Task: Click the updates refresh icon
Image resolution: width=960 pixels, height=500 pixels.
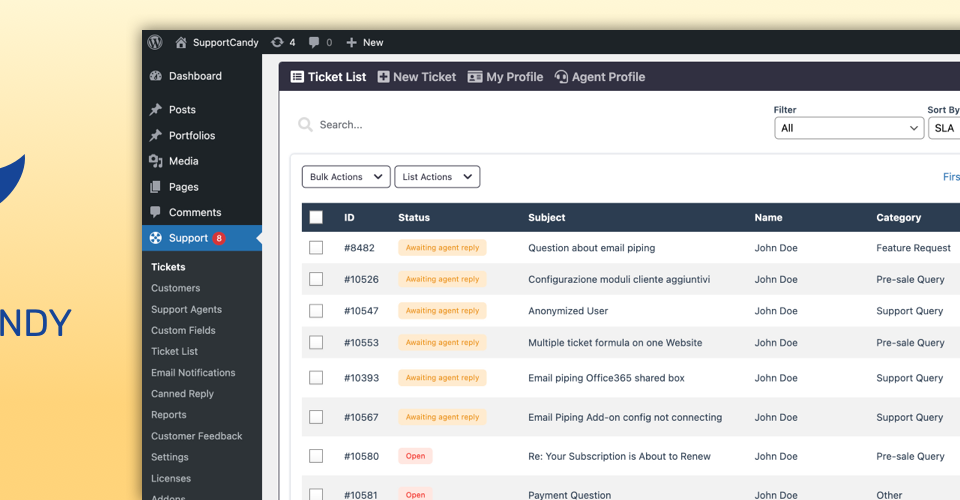Action: (277, 42)
